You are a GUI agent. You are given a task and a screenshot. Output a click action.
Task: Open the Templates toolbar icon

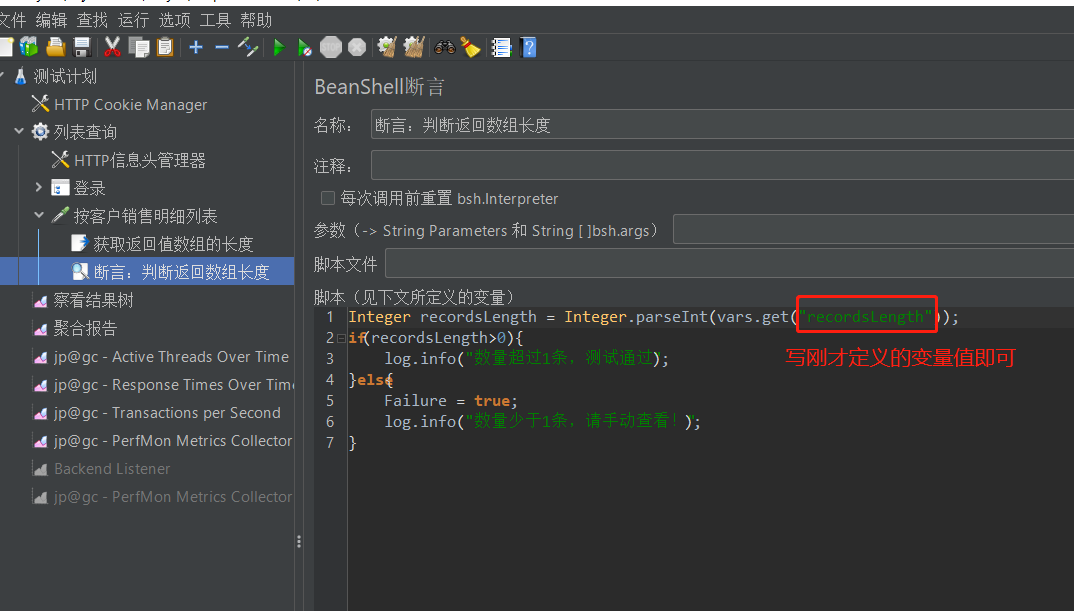tap(29, 47)
